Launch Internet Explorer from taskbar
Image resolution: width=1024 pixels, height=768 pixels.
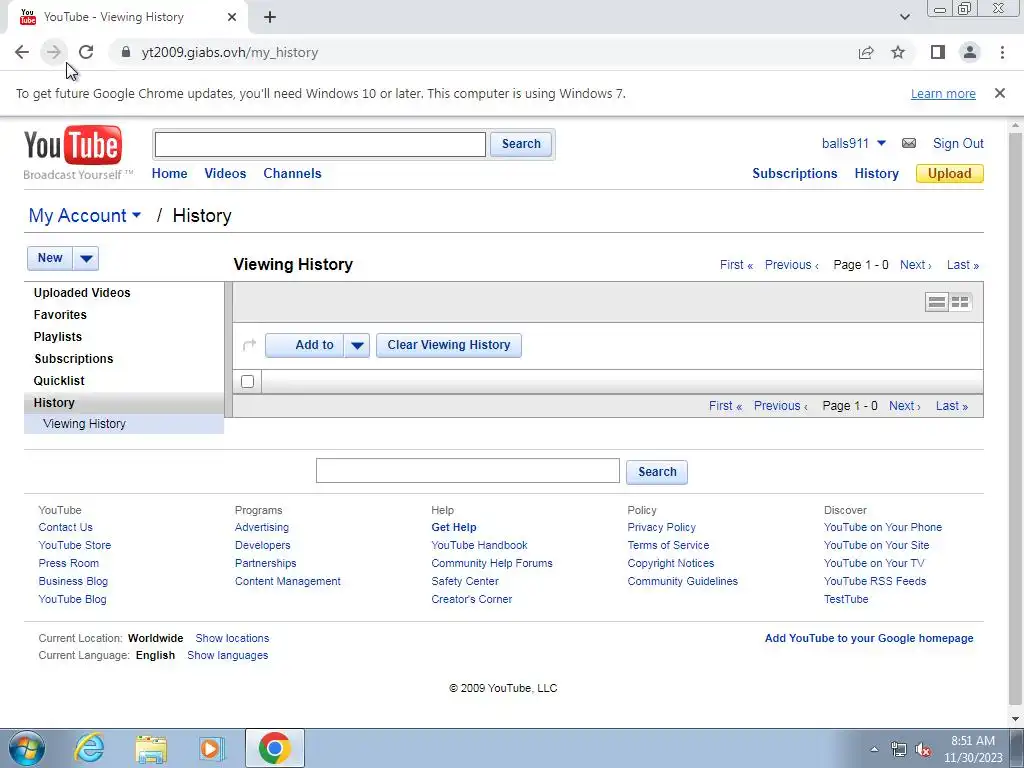89,748
